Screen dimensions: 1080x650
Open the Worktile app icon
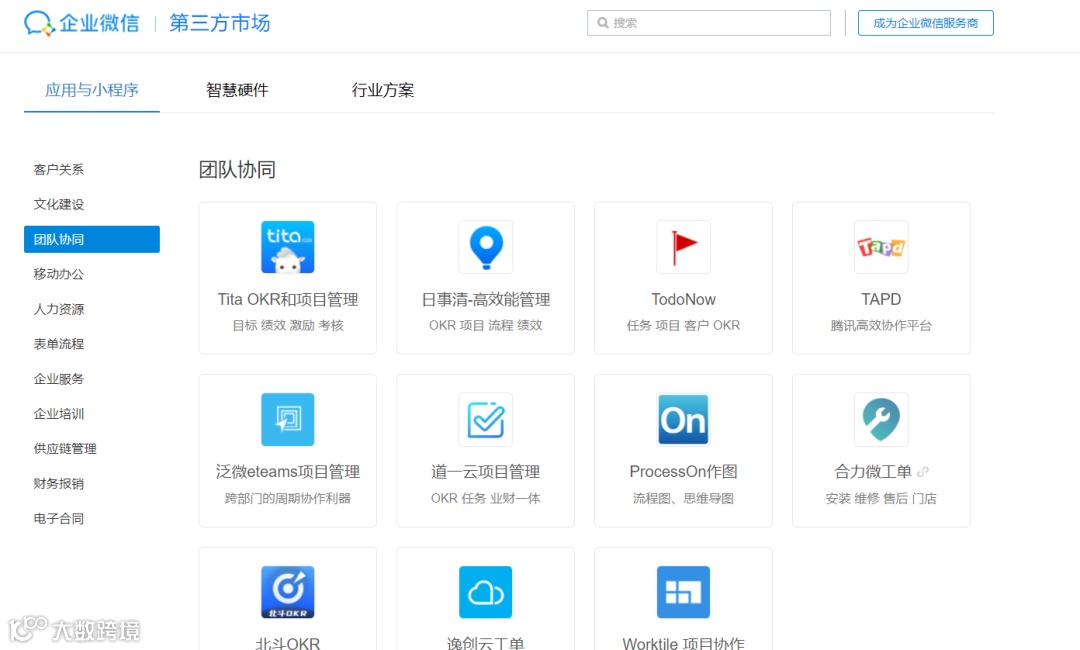tap(683, 592)
